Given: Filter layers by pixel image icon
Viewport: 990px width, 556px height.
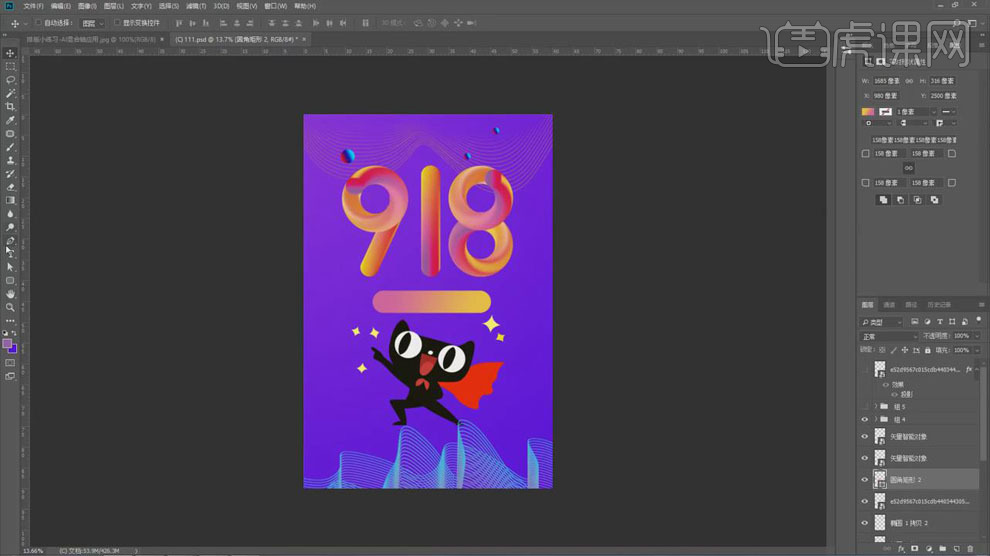Looking at the screenshot, I should pos(914,322).
